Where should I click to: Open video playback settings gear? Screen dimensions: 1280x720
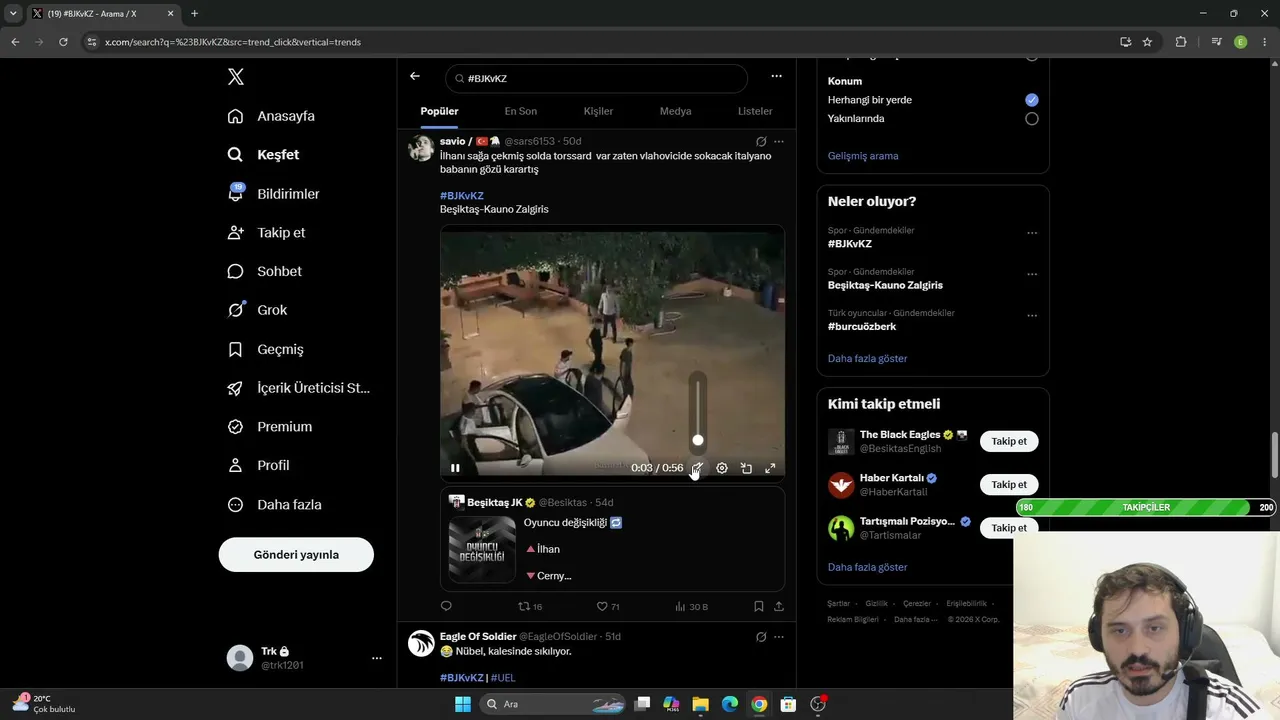coord(722,468)
